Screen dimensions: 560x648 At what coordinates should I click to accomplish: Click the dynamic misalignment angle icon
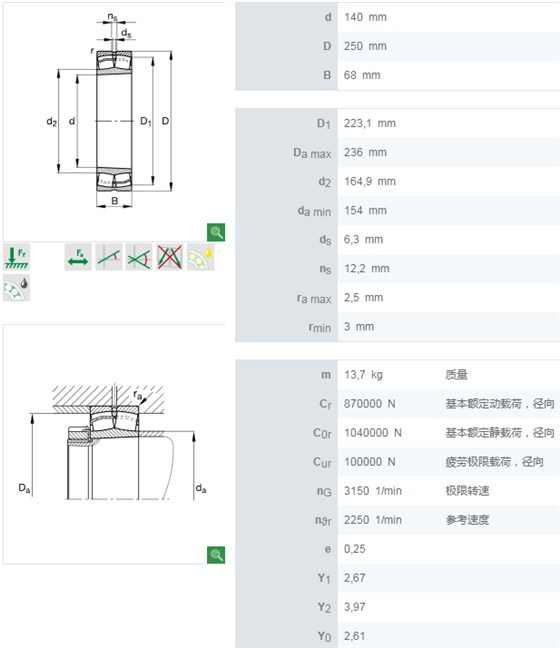click(139, 257)
